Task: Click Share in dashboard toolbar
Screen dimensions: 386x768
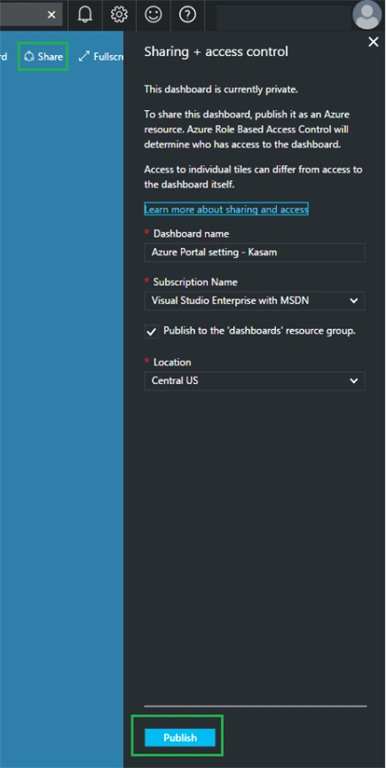Action: tap(43, 57)
